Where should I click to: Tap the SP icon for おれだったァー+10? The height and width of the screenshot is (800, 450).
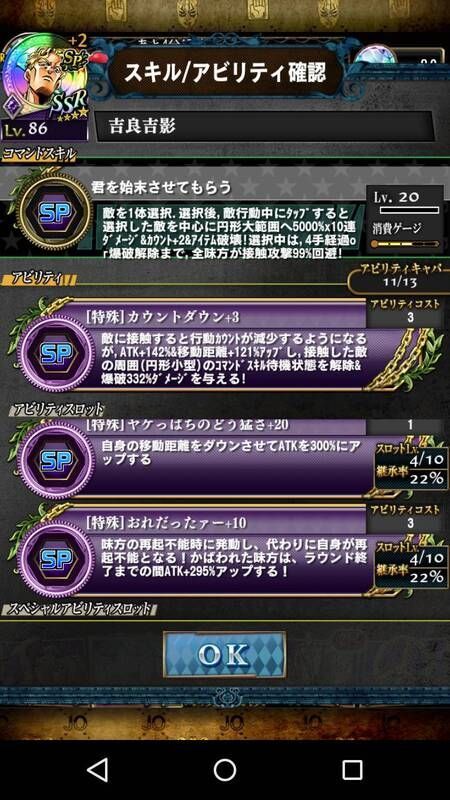point(55,559)
